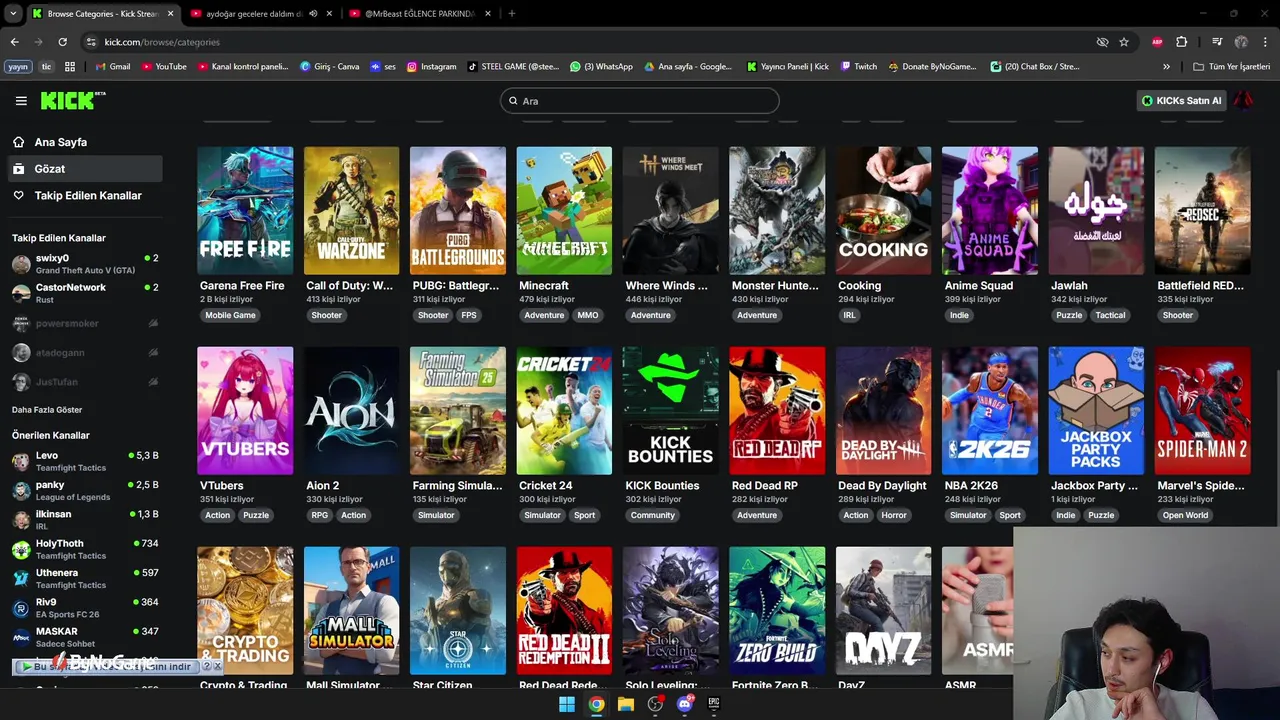The height and width of the screenshot is (720, 1280).
Task: Open Farming Simulator category title
Action: click(x=457, y=486)
